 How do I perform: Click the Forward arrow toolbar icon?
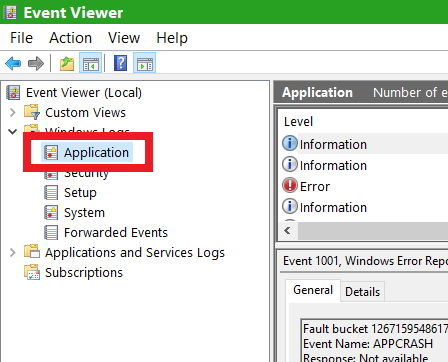coord(36,63)
